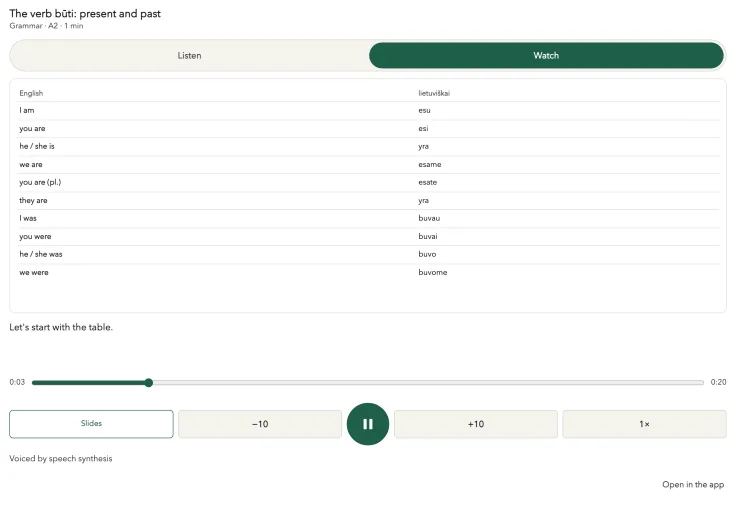Skip forward with the +10 button

point(475,424)
